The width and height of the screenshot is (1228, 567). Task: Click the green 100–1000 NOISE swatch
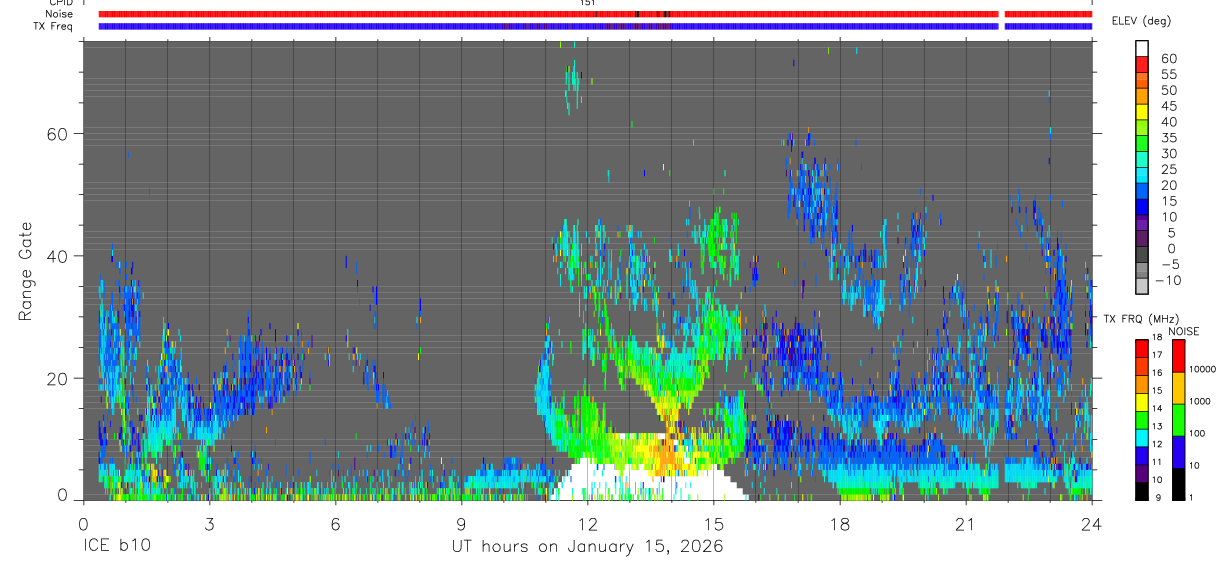point(1178,419)
